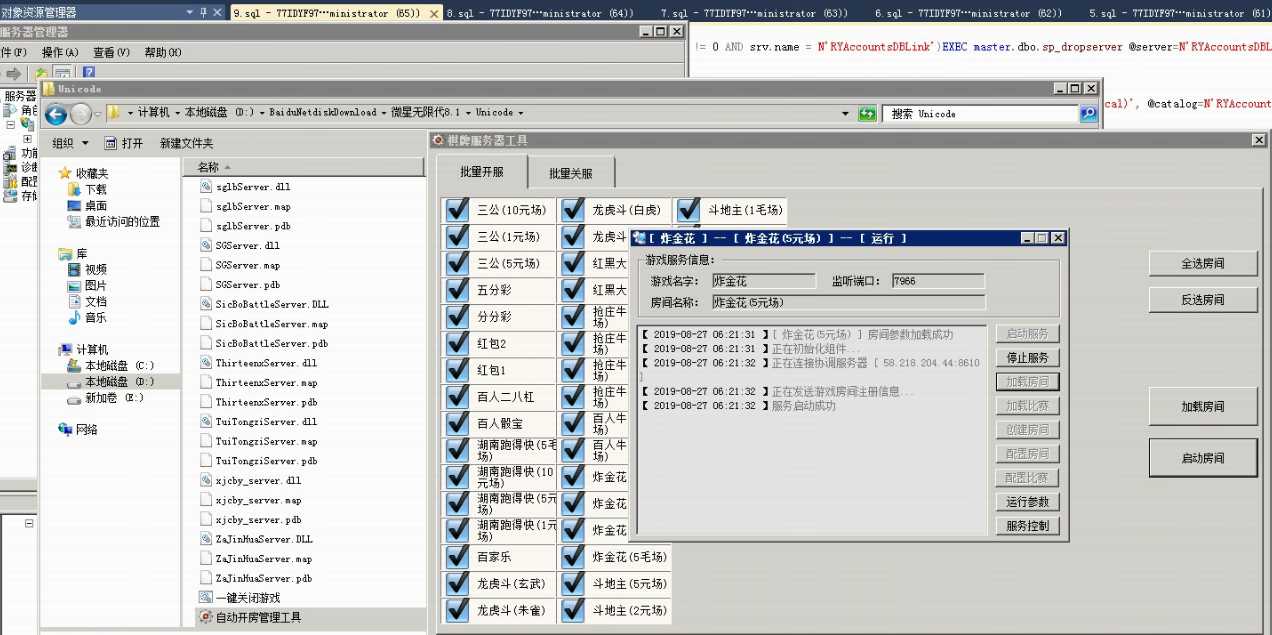Uncheck the 斗地主(1毛场) checkbox

(688, 210)
